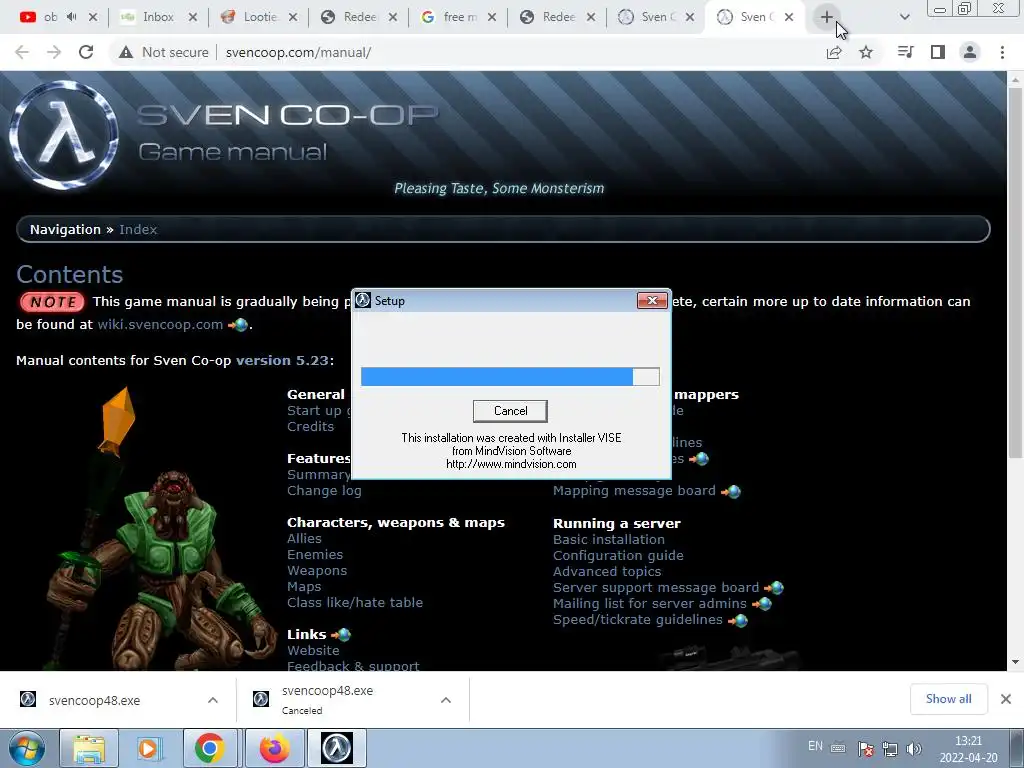Click the Setup installation progress bar

(x=510, y=376)
